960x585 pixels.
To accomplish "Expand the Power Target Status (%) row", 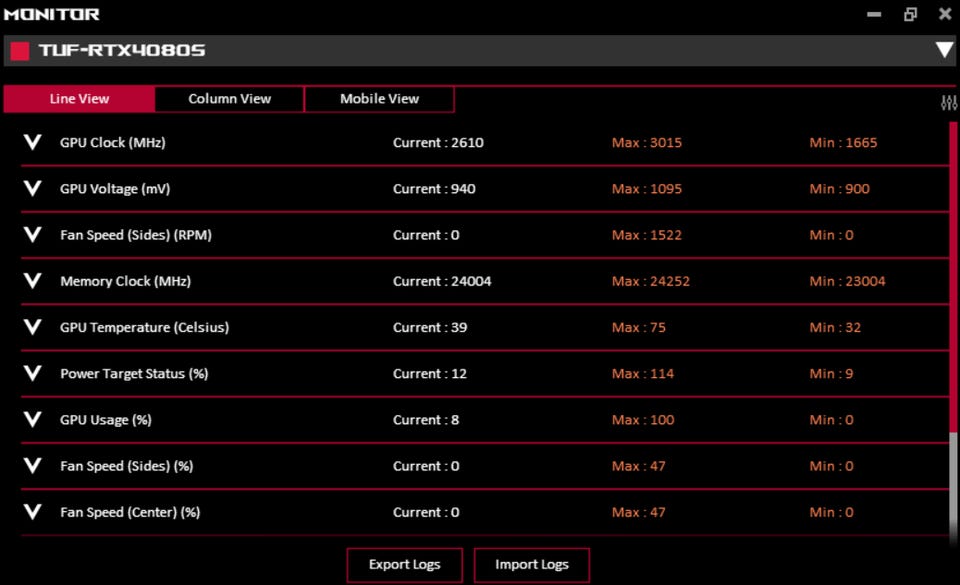I will coord(32,373).
